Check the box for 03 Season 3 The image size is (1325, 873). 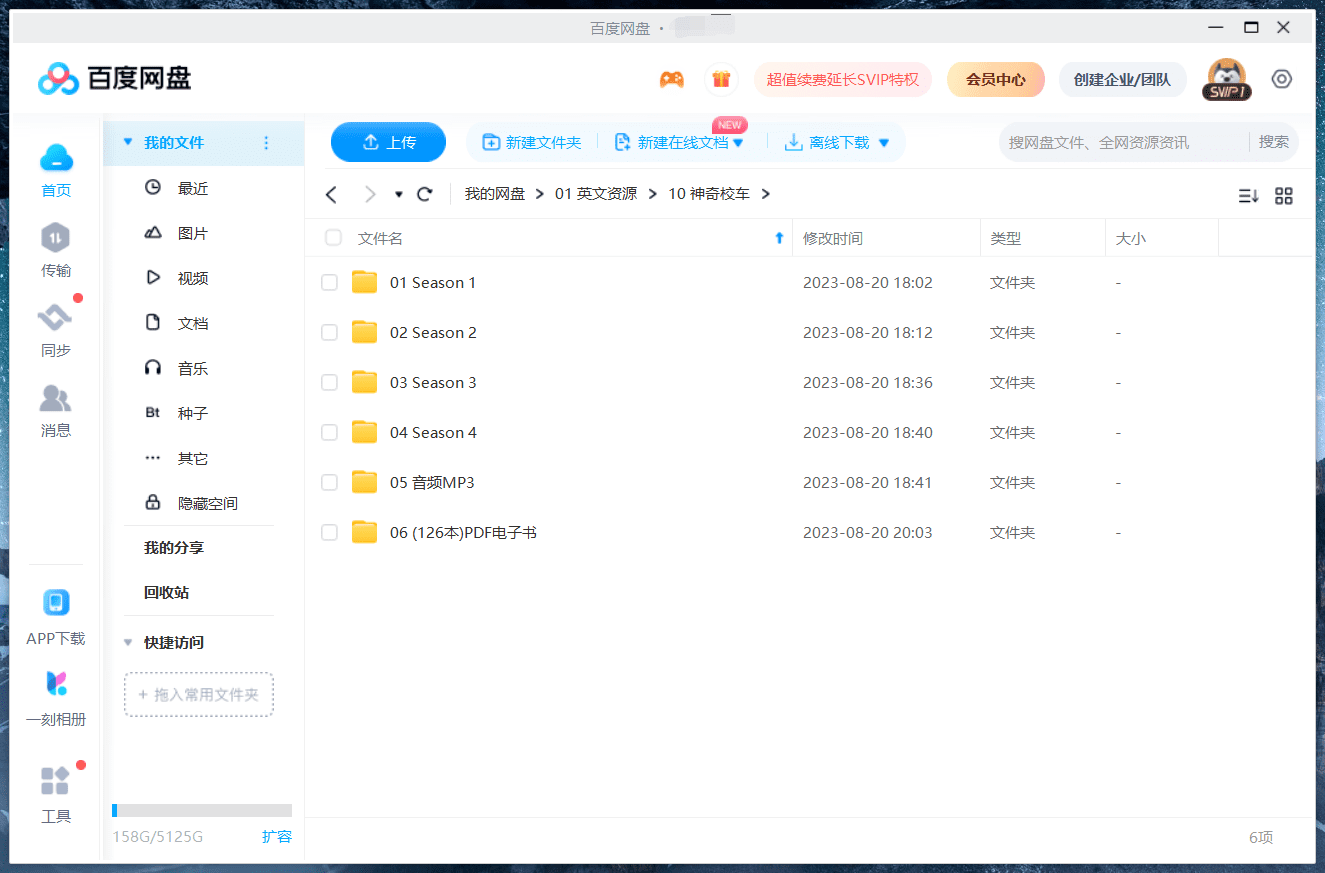click(x=329, y=383)
